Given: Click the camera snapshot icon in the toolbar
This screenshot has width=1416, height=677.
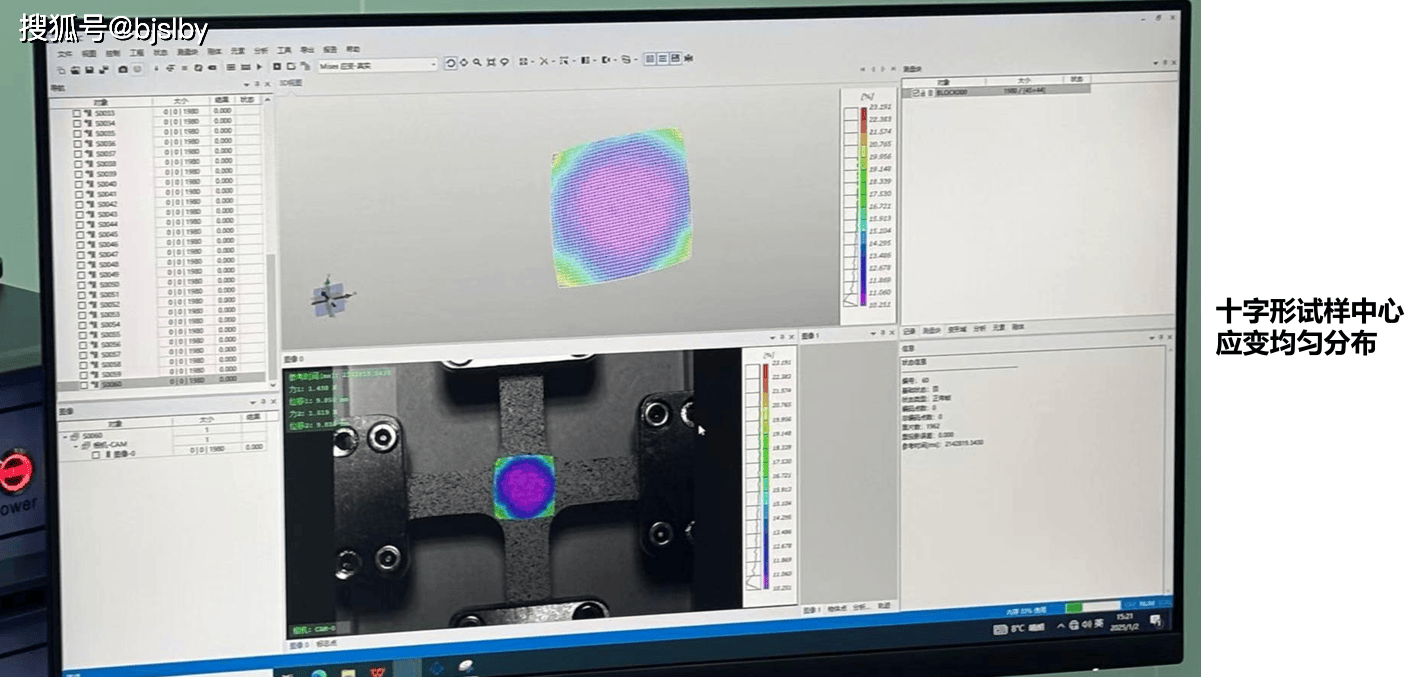Looking at the screenshot, I should pyautogui.click(x=122, y=69).
